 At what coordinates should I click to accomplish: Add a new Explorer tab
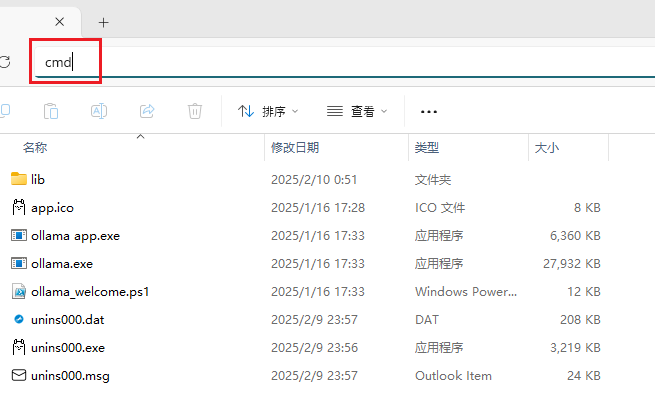click(104, 22)
